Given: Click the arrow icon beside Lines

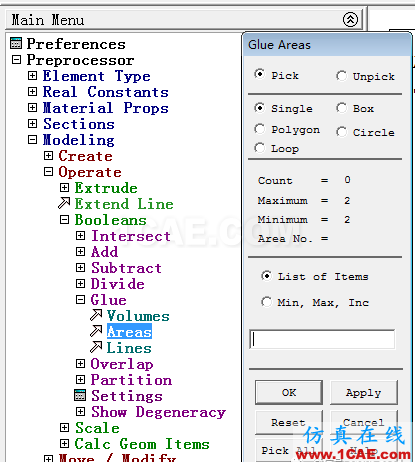Looking at the screenshot, I should [96, 347].
